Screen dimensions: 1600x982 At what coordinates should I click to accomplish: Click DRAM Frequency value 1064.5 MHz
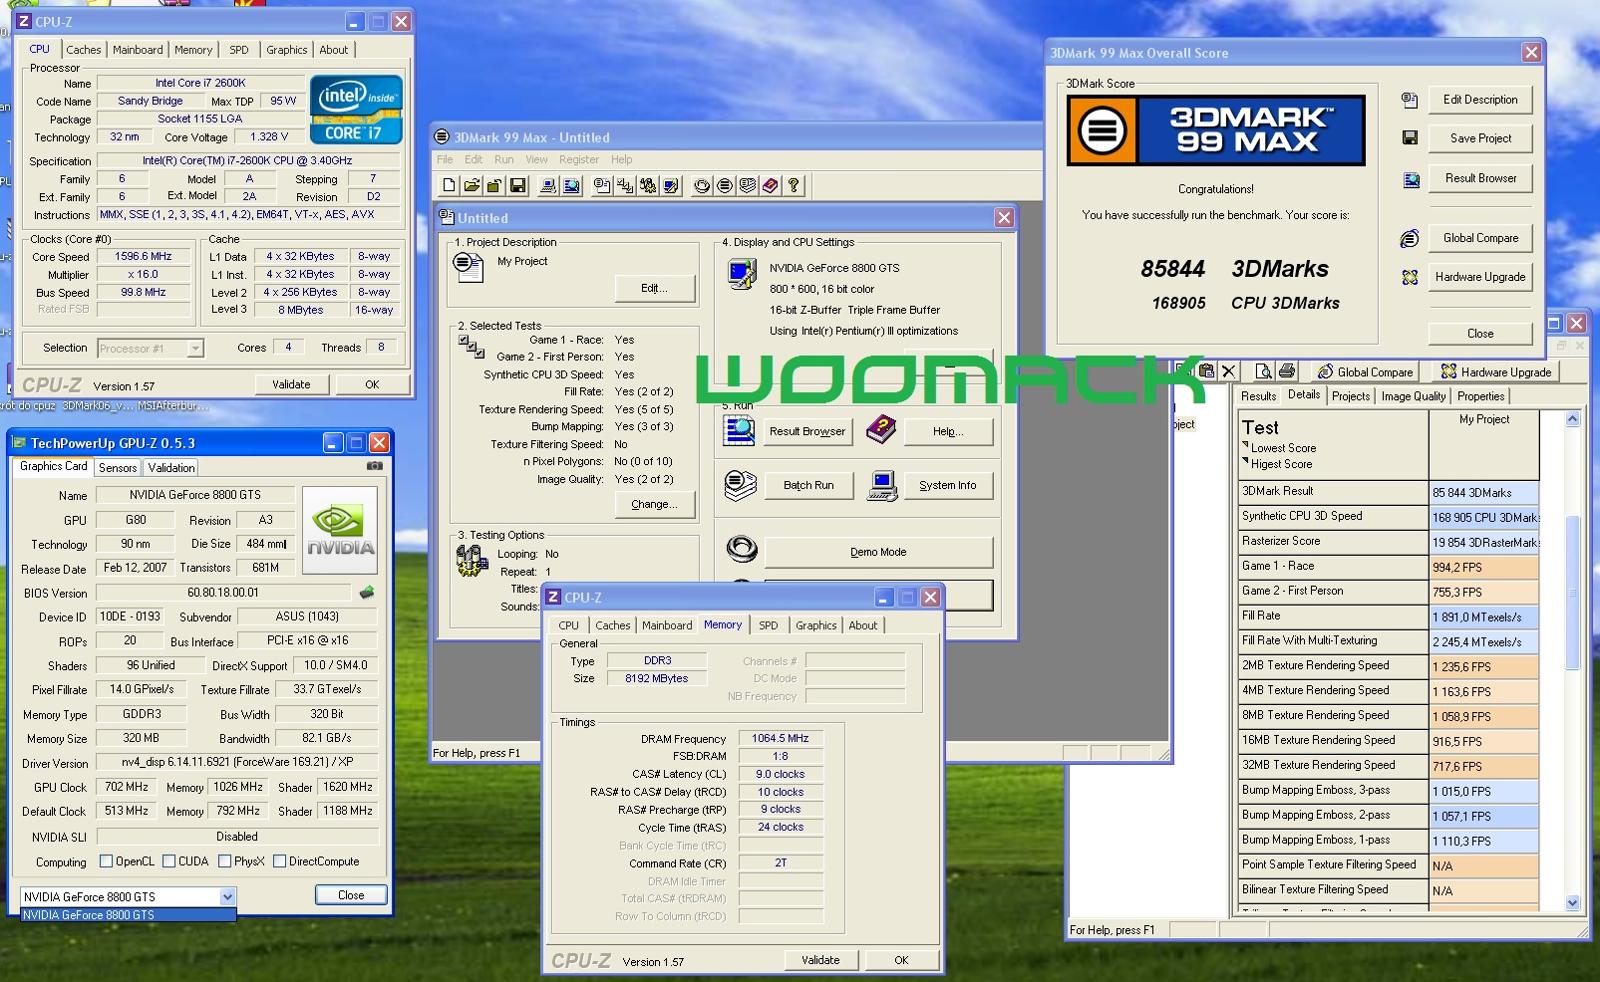780,738
